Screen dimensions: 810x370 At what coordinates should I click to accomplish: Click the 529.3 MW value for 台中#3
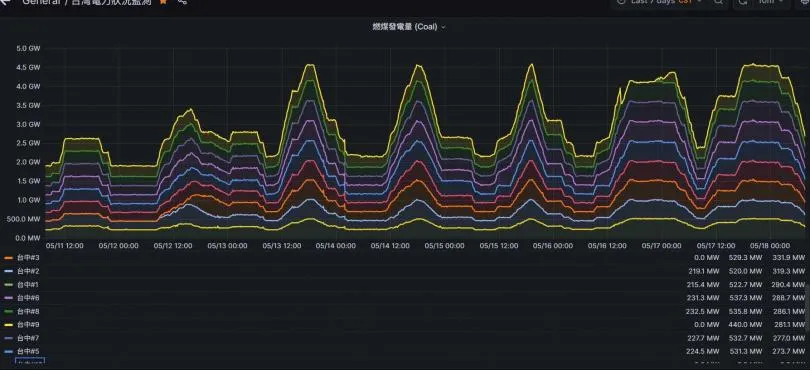point(746,257)
